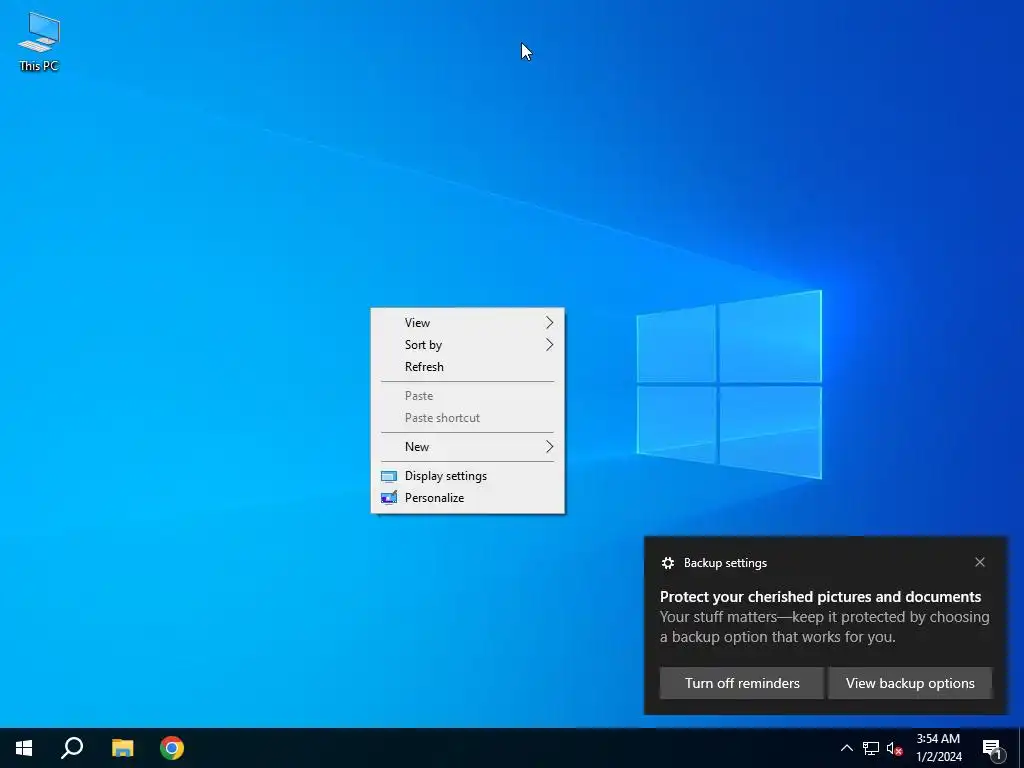Show hidden system tray icons
The height and width of the screenshot is (768, 1024).
[x=846, y=748]
